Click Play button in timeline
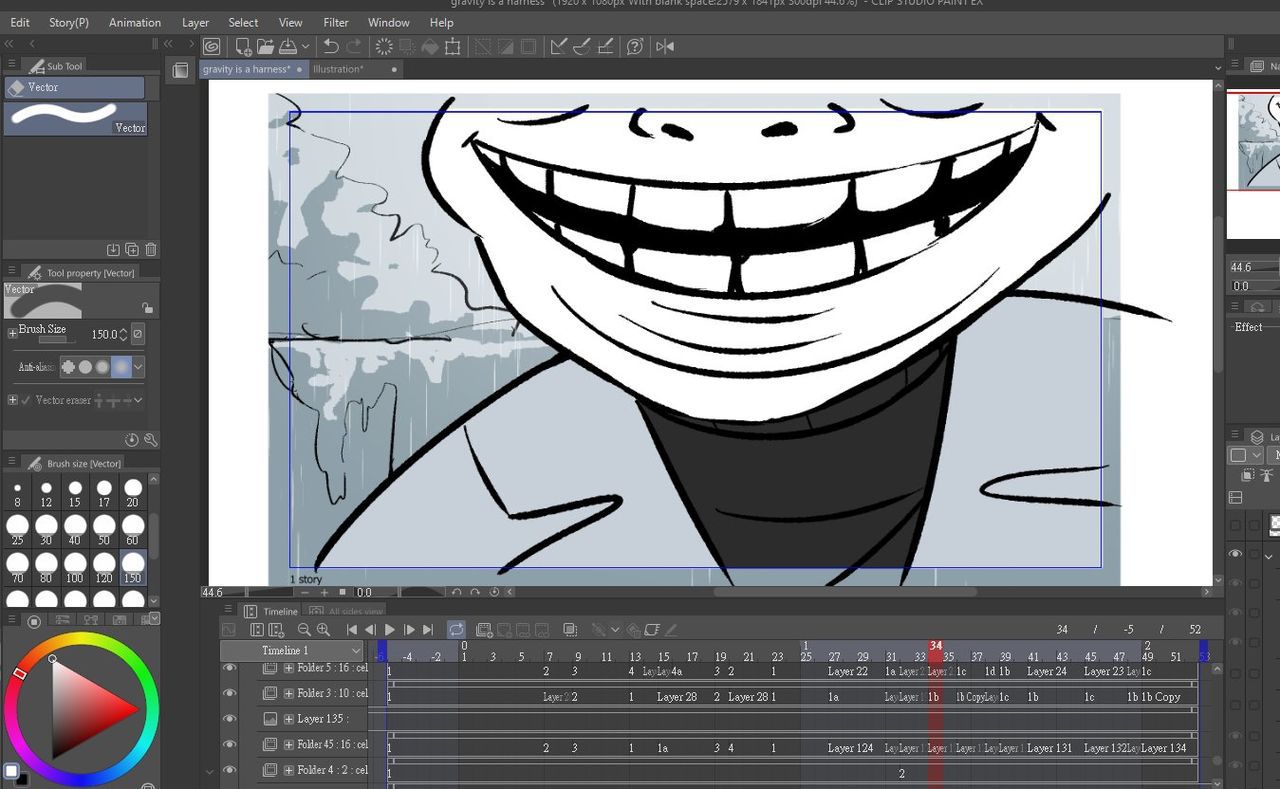 [x=390, y=630]
